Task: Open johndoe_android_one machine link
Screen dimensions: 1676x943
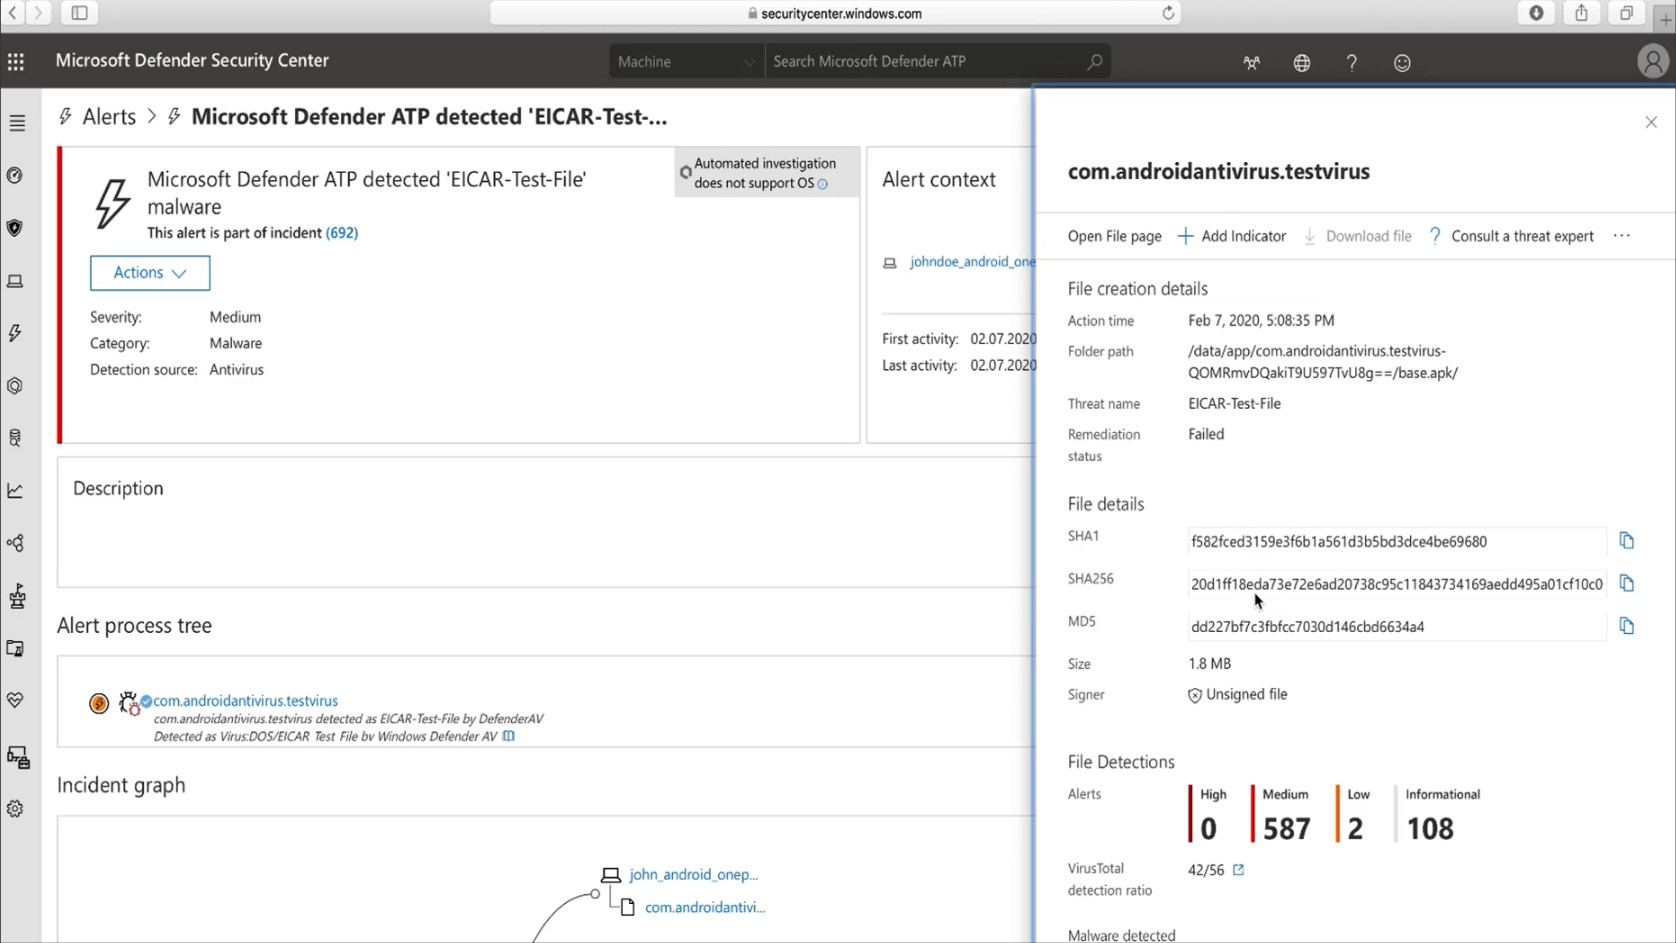Action: pyautogui.click(x=972, y=262)
